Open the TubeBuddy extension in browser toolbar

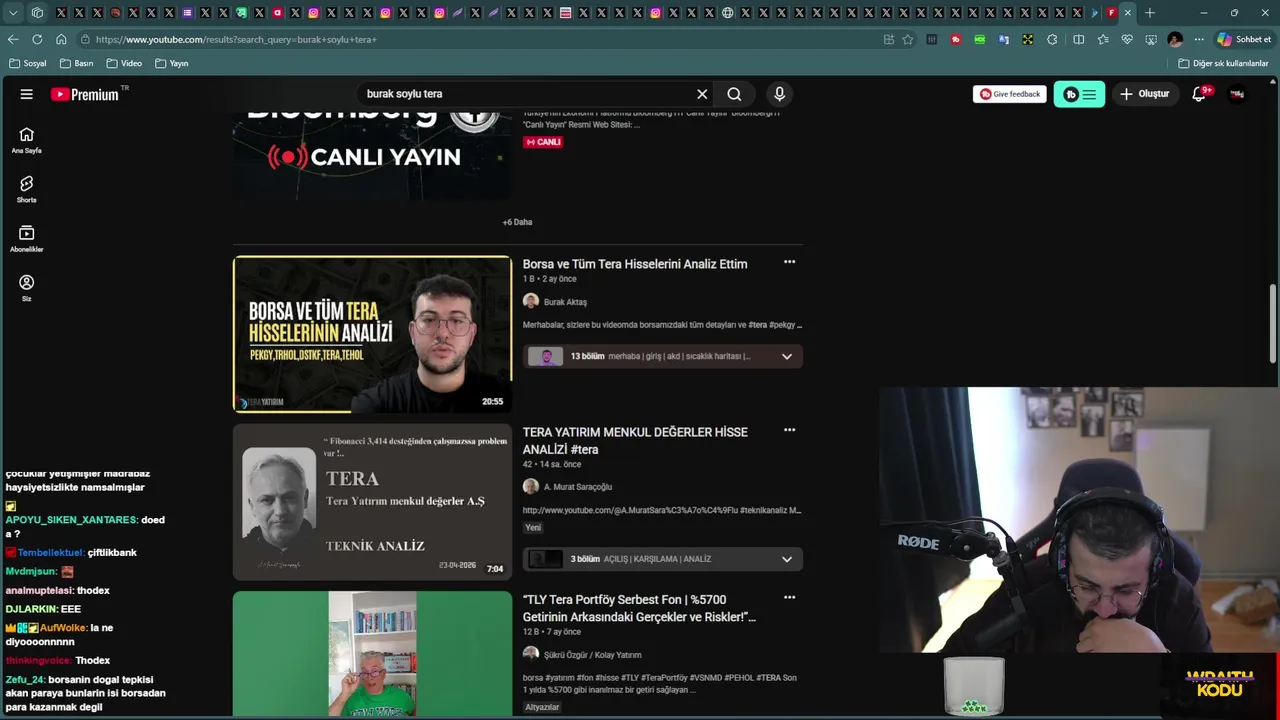click(x=956, y=39)
